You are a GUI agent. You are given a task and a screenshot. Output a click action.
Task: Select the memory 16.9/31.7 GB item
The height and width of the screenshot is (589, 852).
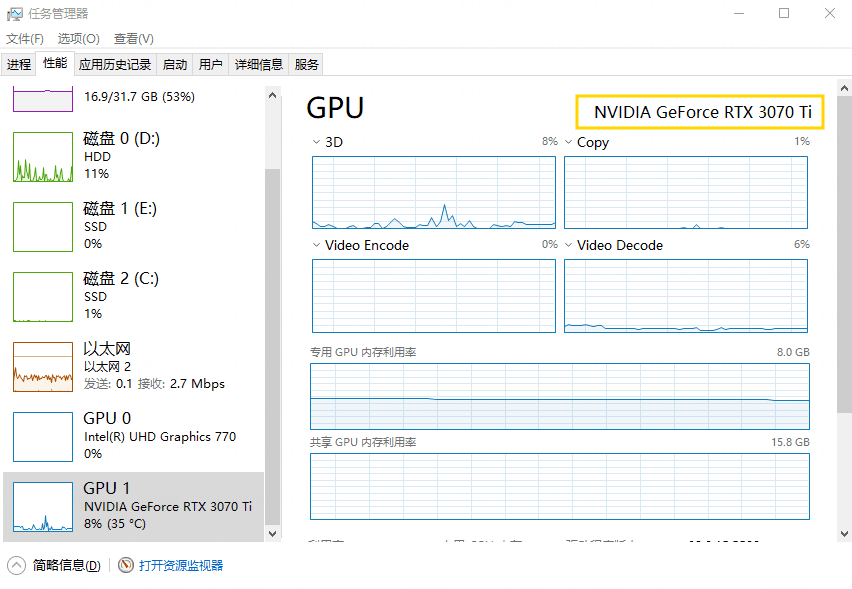134,99
